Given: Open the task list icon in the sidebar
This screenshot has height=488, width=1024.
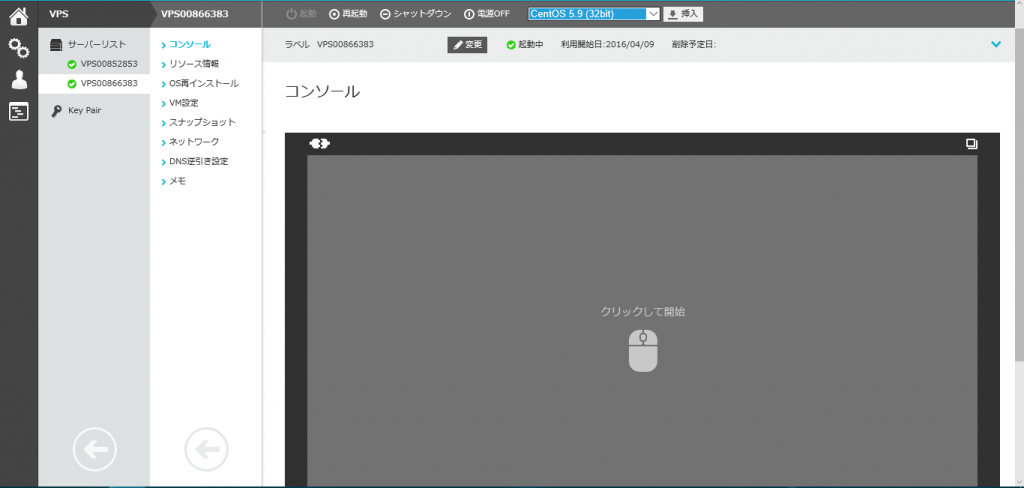Looking at the screenshot, I should click(18, 112).
